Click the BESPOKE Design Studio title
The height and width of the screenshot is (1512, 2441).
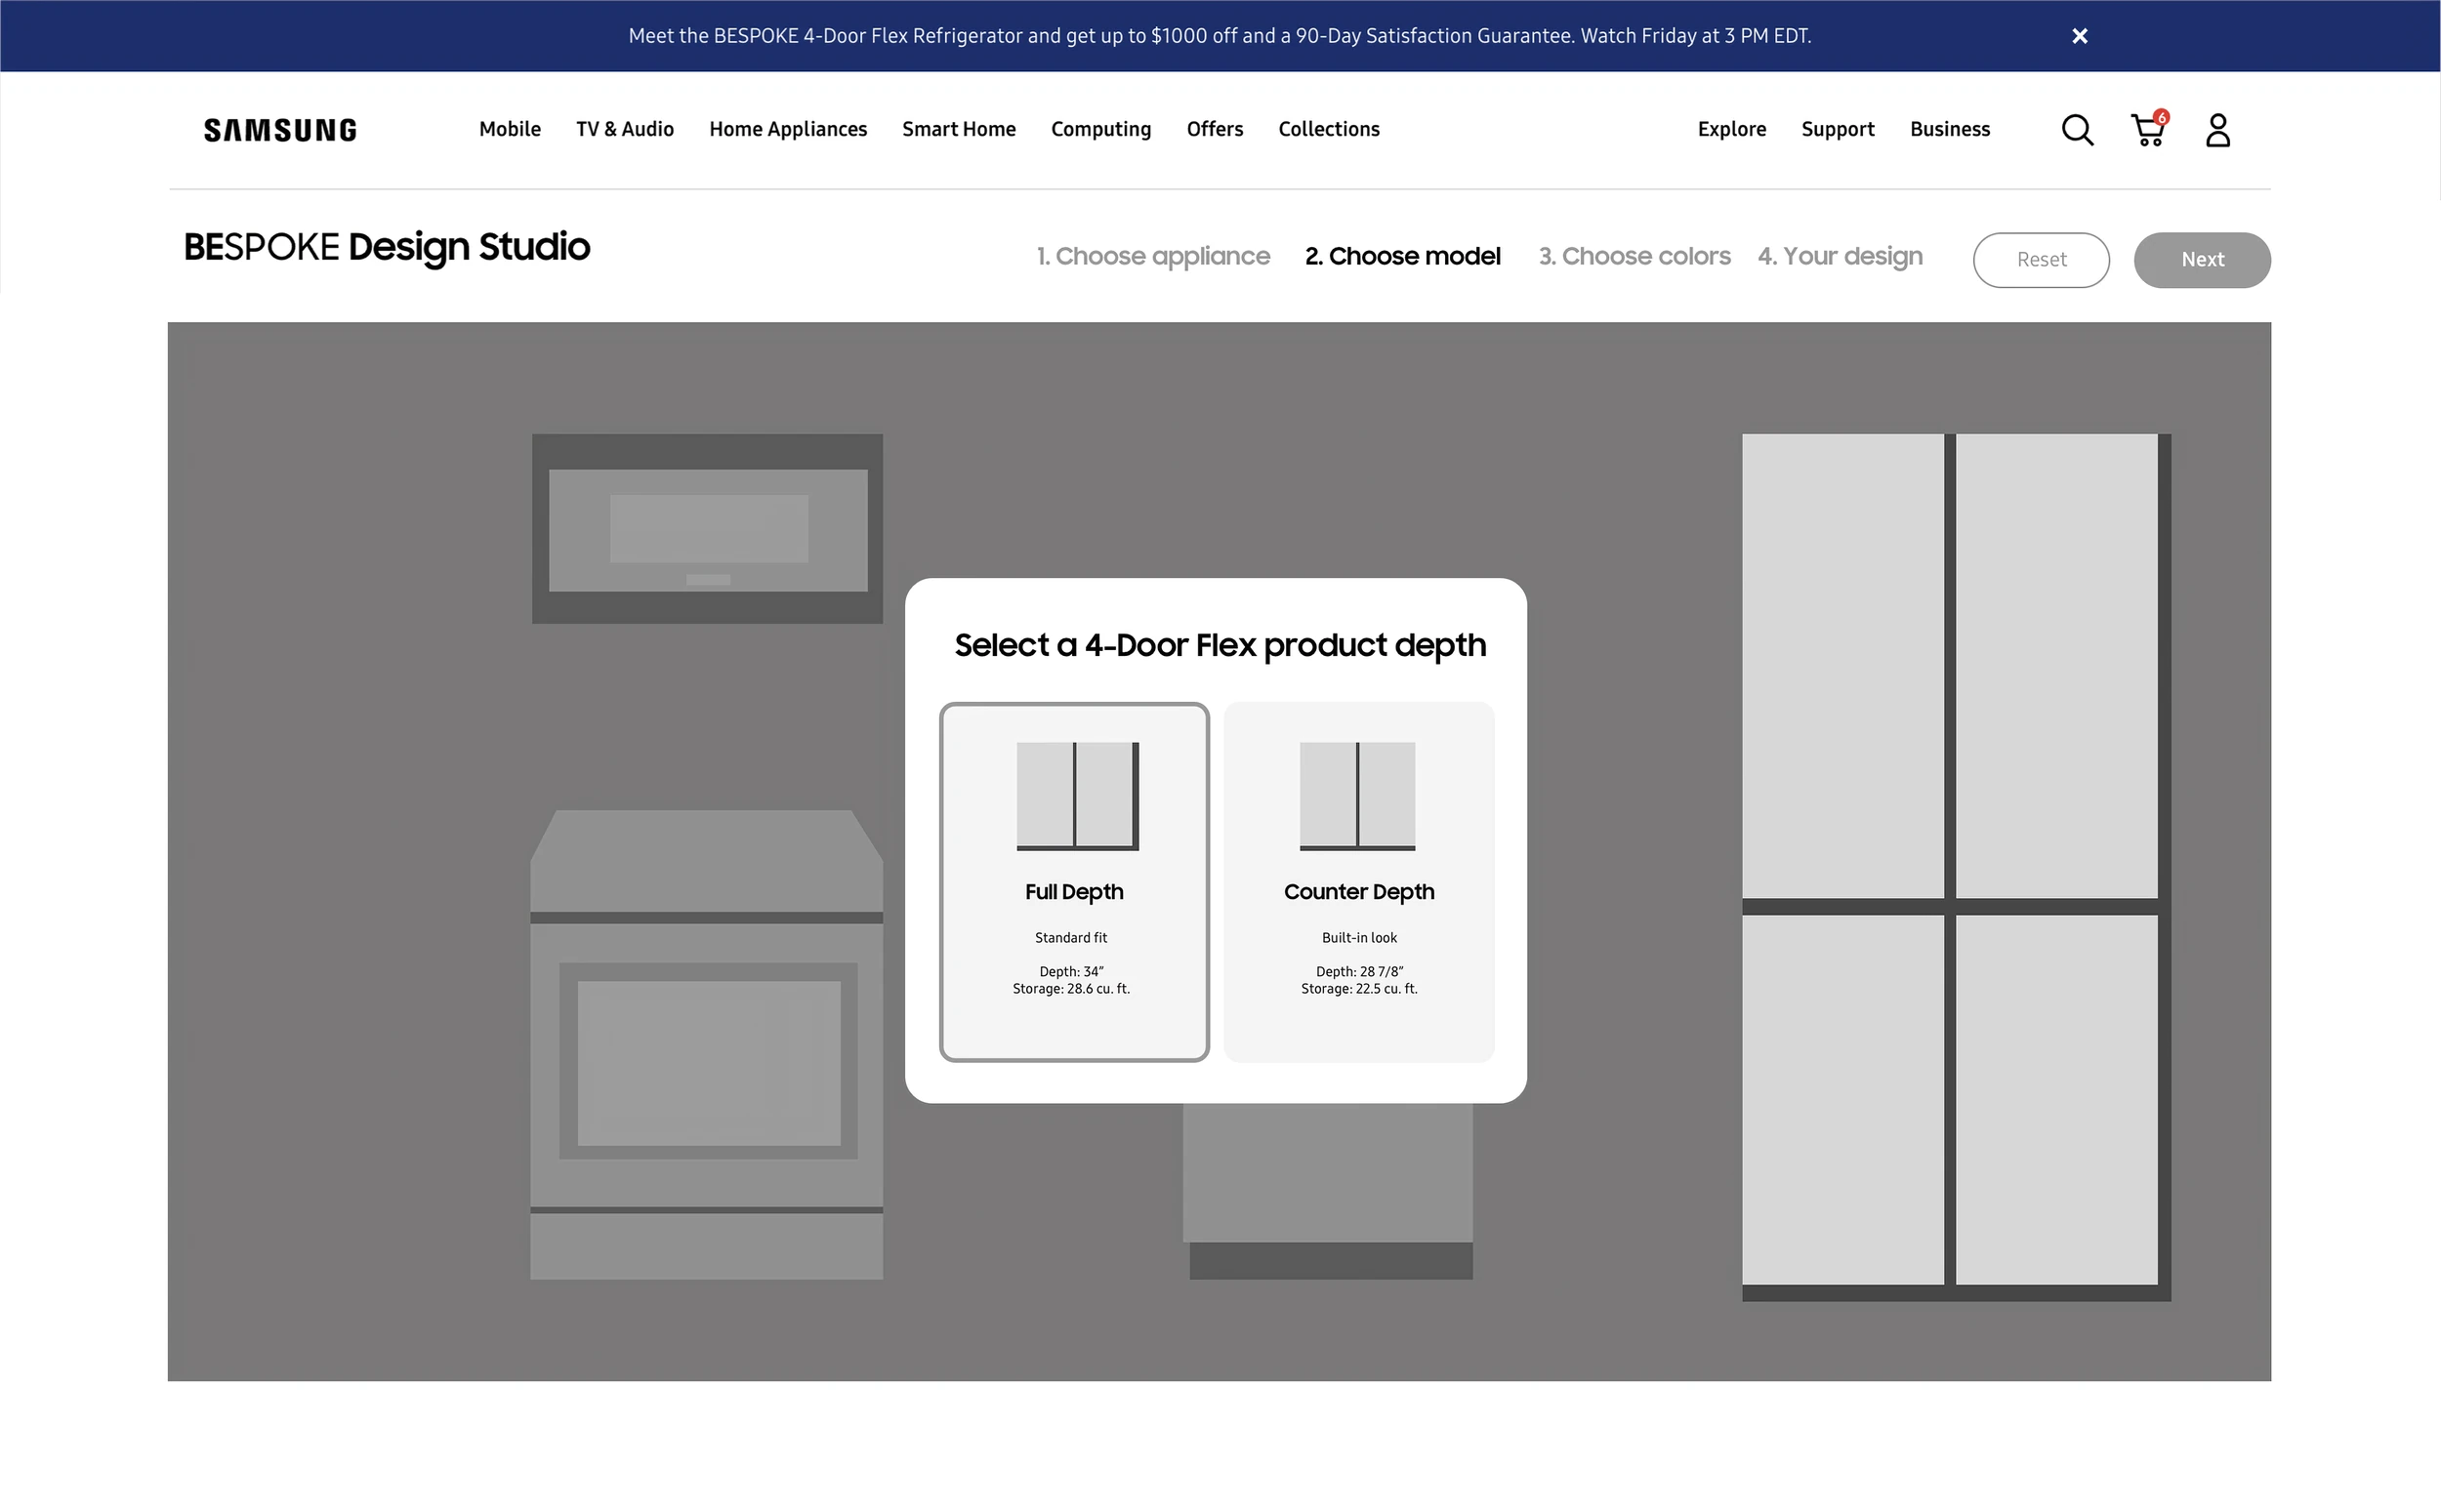pyautogui.click(x=387, y=248)
